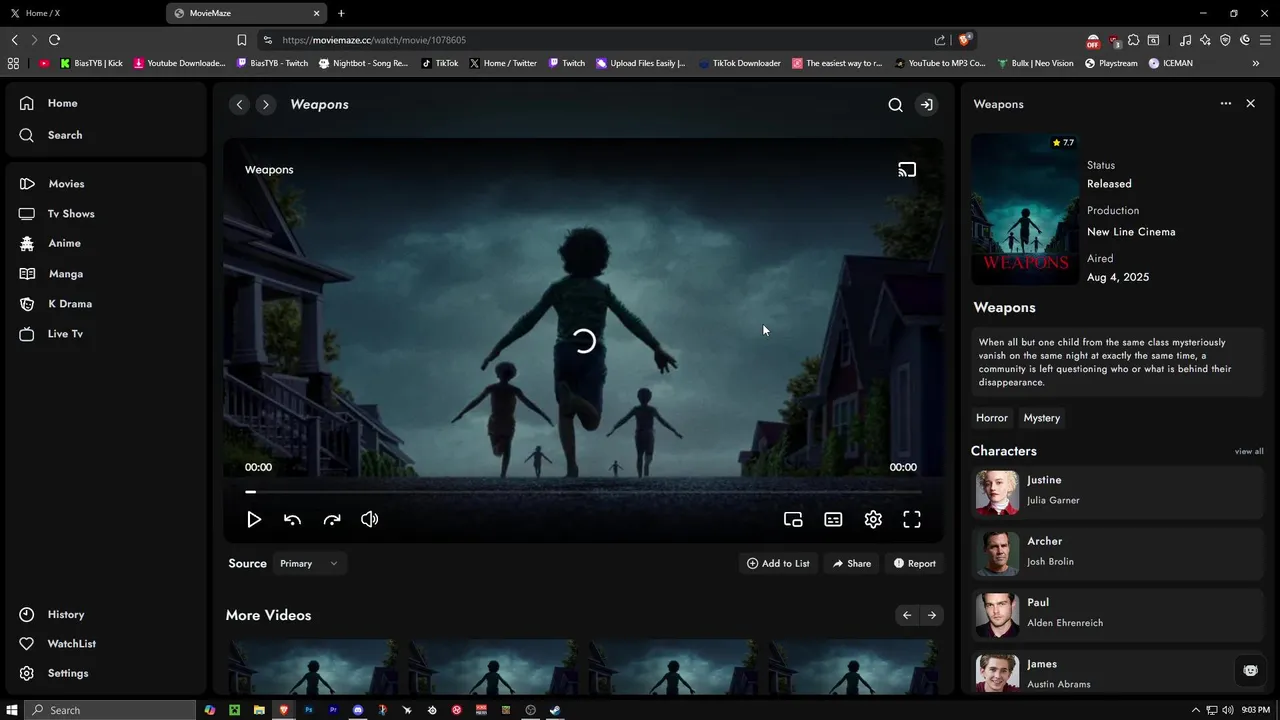This screenshot has width=1280, height=720.
Task: Open the first More Videos thumbnail
Action: pyautogui.click(x=314, y=666)
